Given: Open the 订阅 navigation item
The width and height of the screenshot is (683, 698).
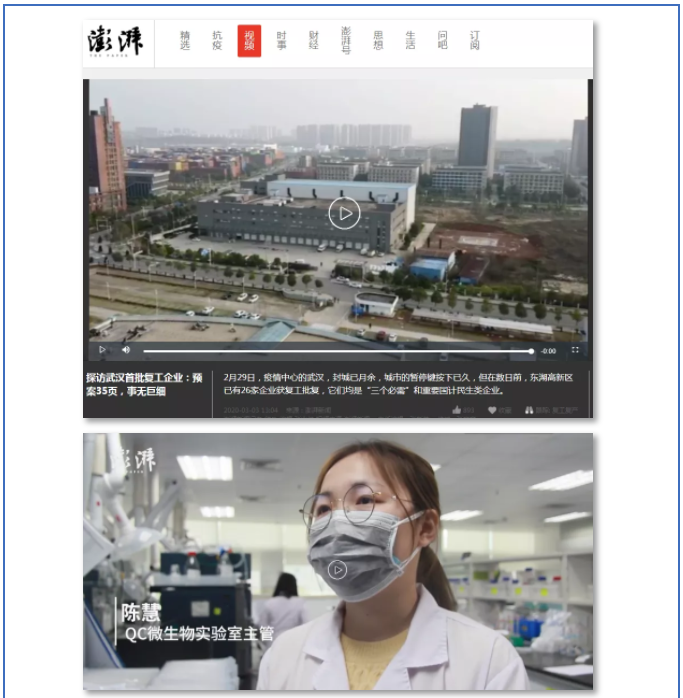Looking at the screenshot, I should [475, 41].
